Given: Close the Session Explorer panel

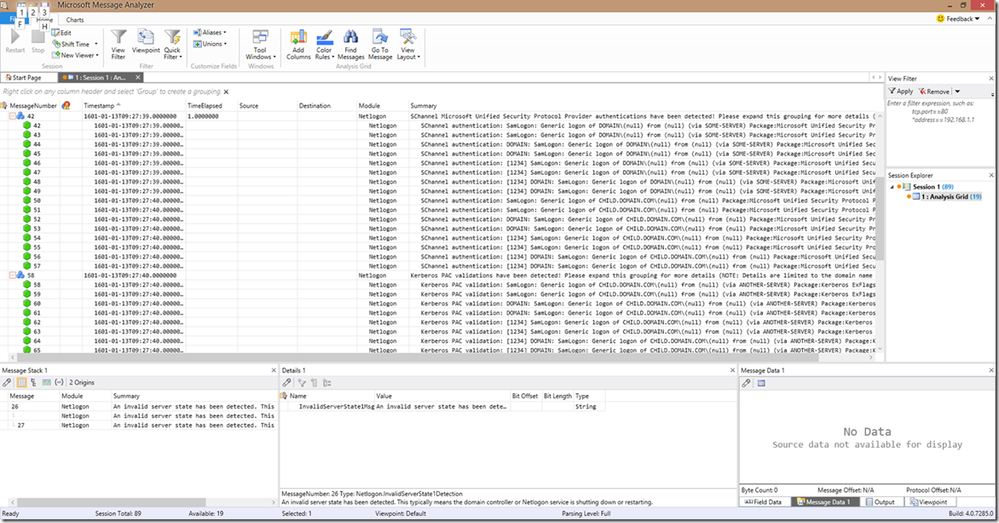Looking at the screenshot, I should coord(991,175).
